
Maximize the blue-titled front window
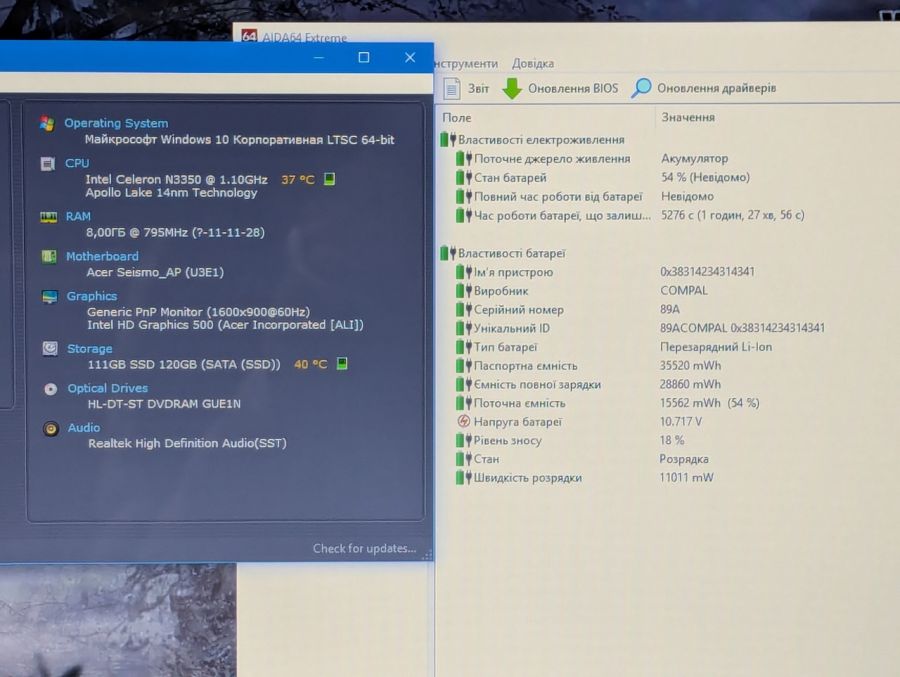click(x=363, y=57)
